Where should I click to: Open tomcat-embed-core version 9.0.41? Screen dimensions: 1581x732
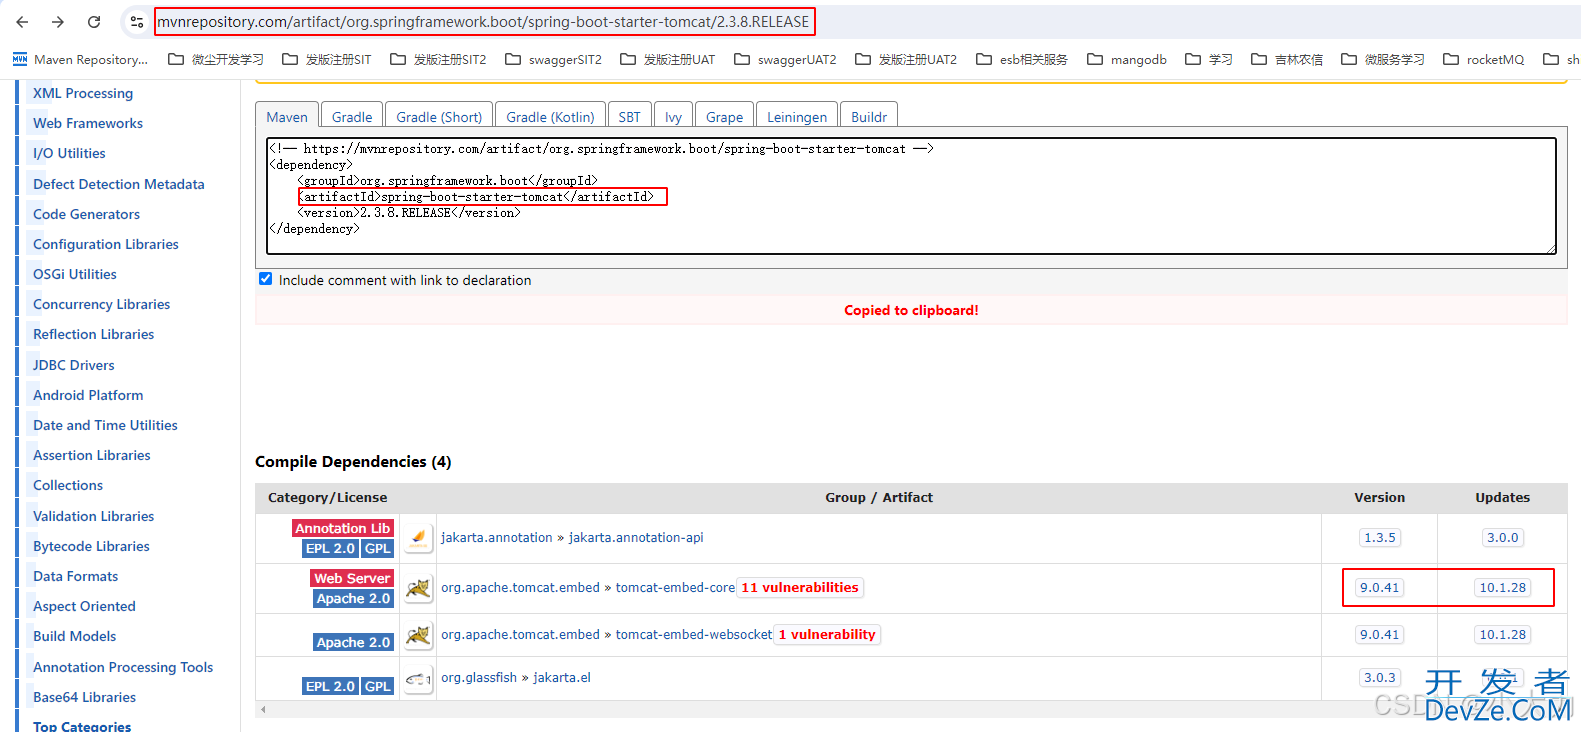point(1380,587)
